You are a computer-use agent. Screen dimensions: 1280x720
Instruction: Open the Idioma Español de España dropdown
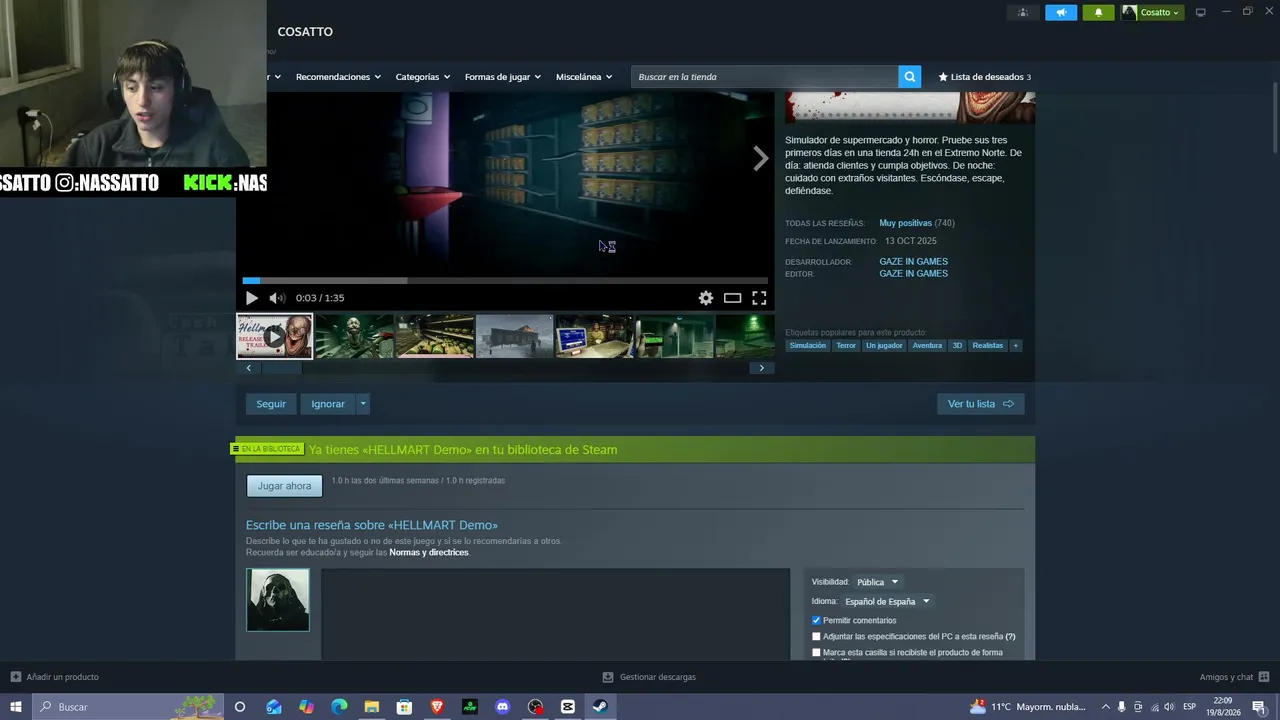[x=887, y=602]
